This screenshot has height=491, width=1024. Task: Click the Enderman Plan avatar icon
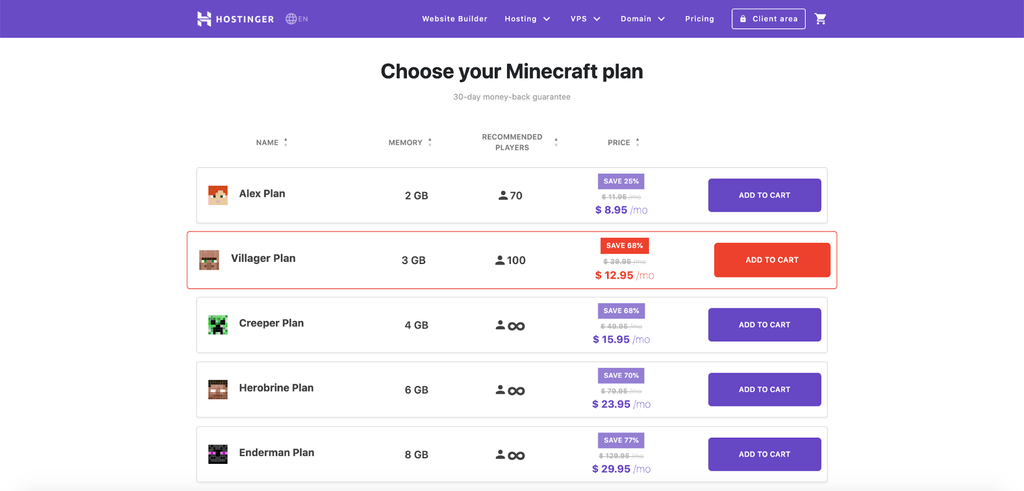pos(218,454)
